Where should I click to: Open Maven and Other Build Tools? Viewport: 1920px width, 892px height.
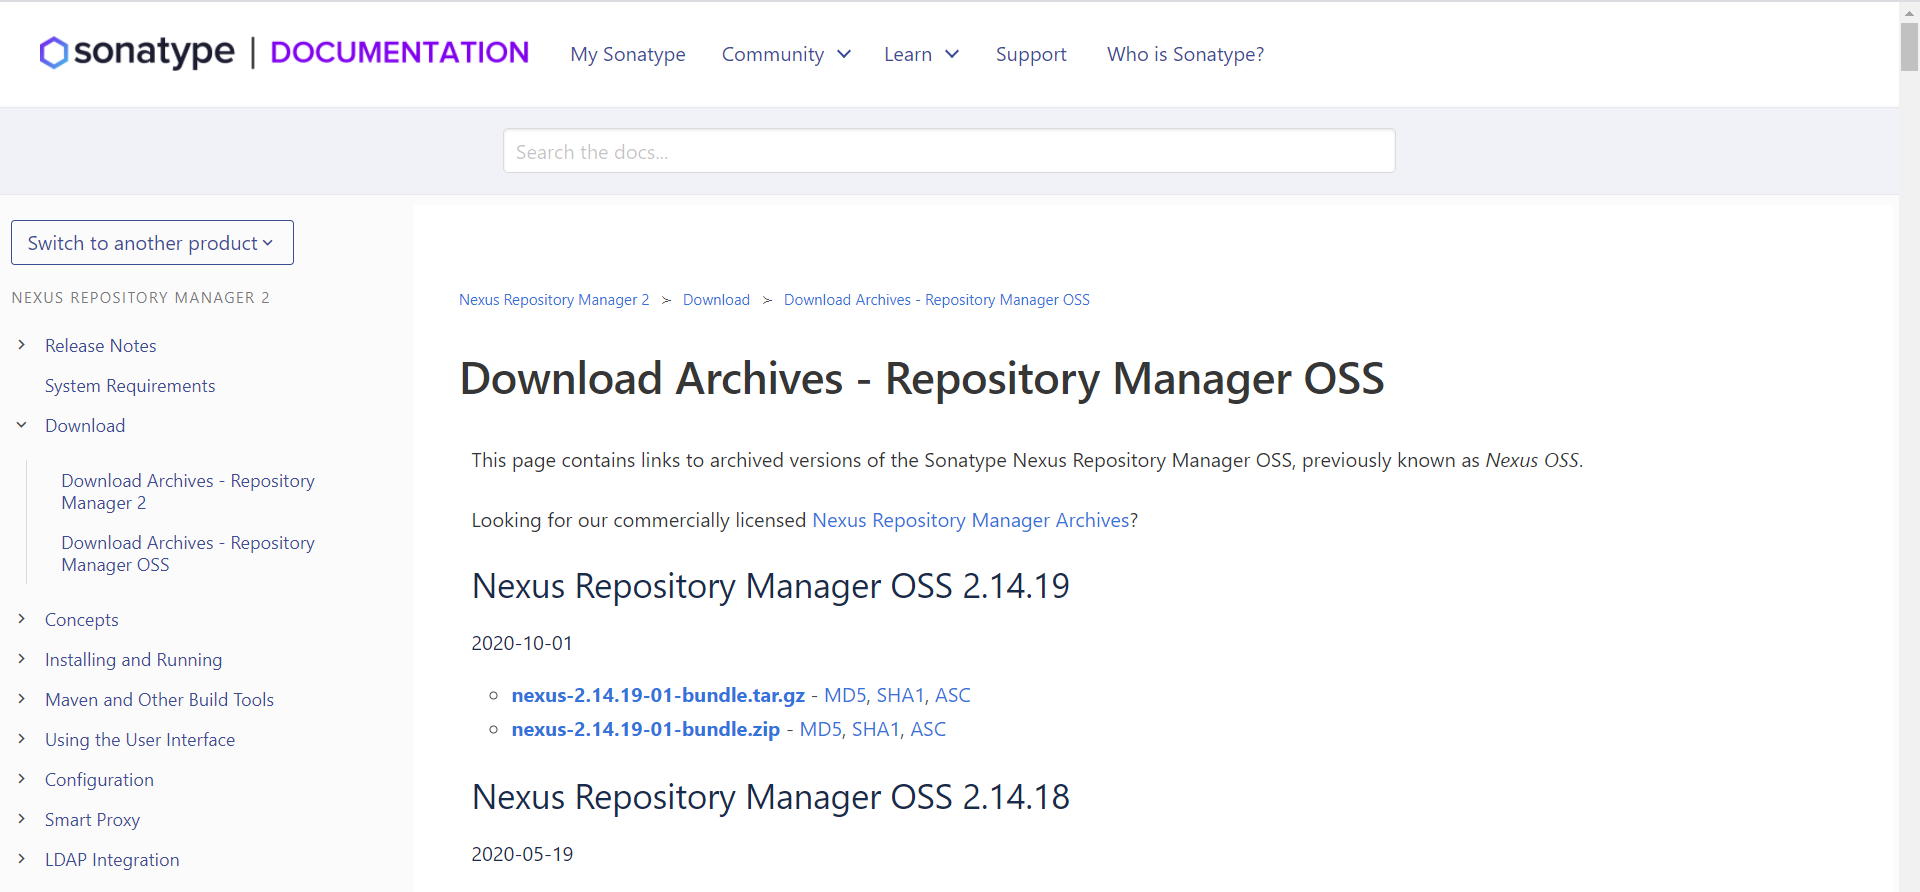coord(159,700)
